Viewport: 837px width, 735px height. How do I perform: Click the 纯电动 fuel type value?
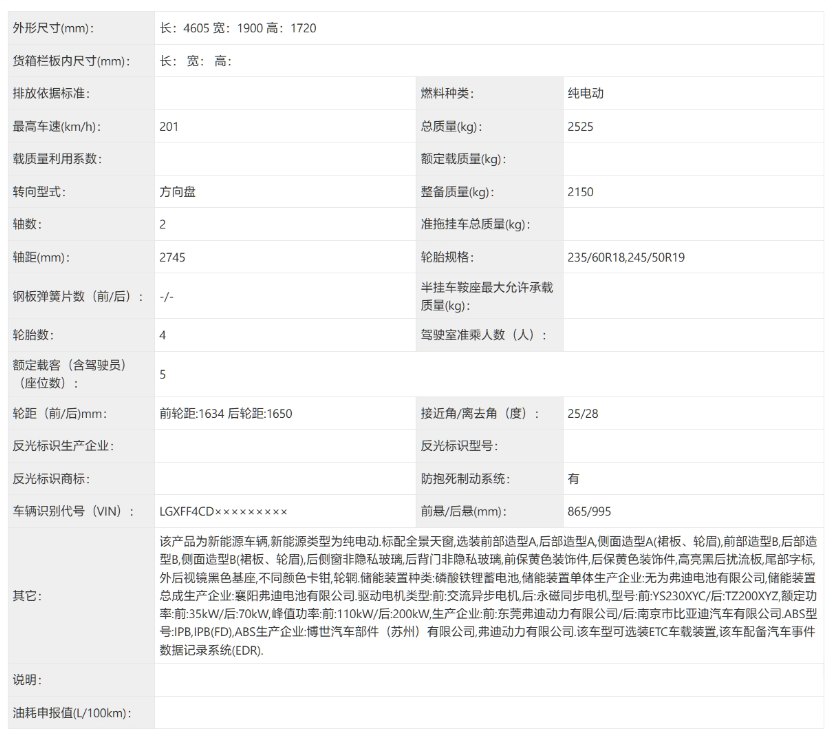582,93
